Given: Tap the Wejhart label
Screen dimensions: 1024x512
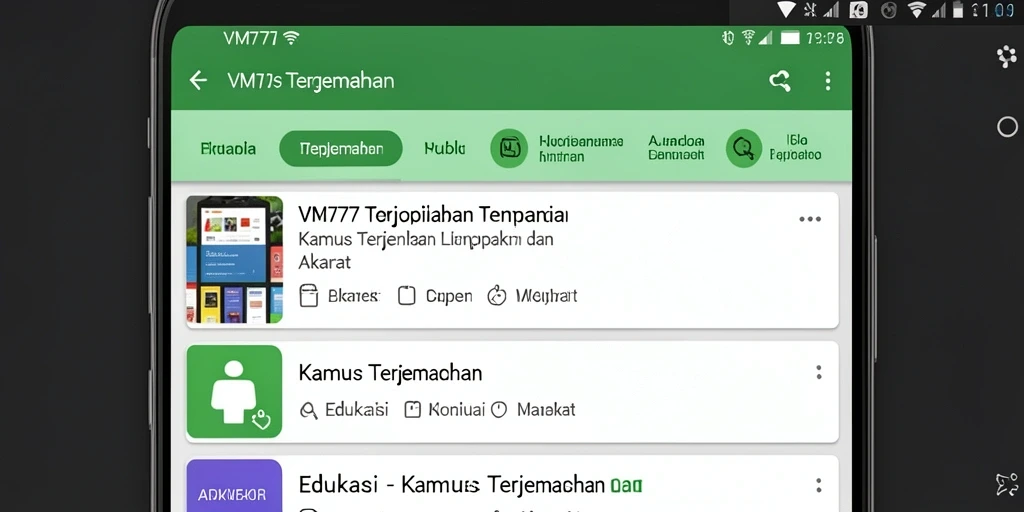Looking at the screenshot, I should [x=547, y=296].
